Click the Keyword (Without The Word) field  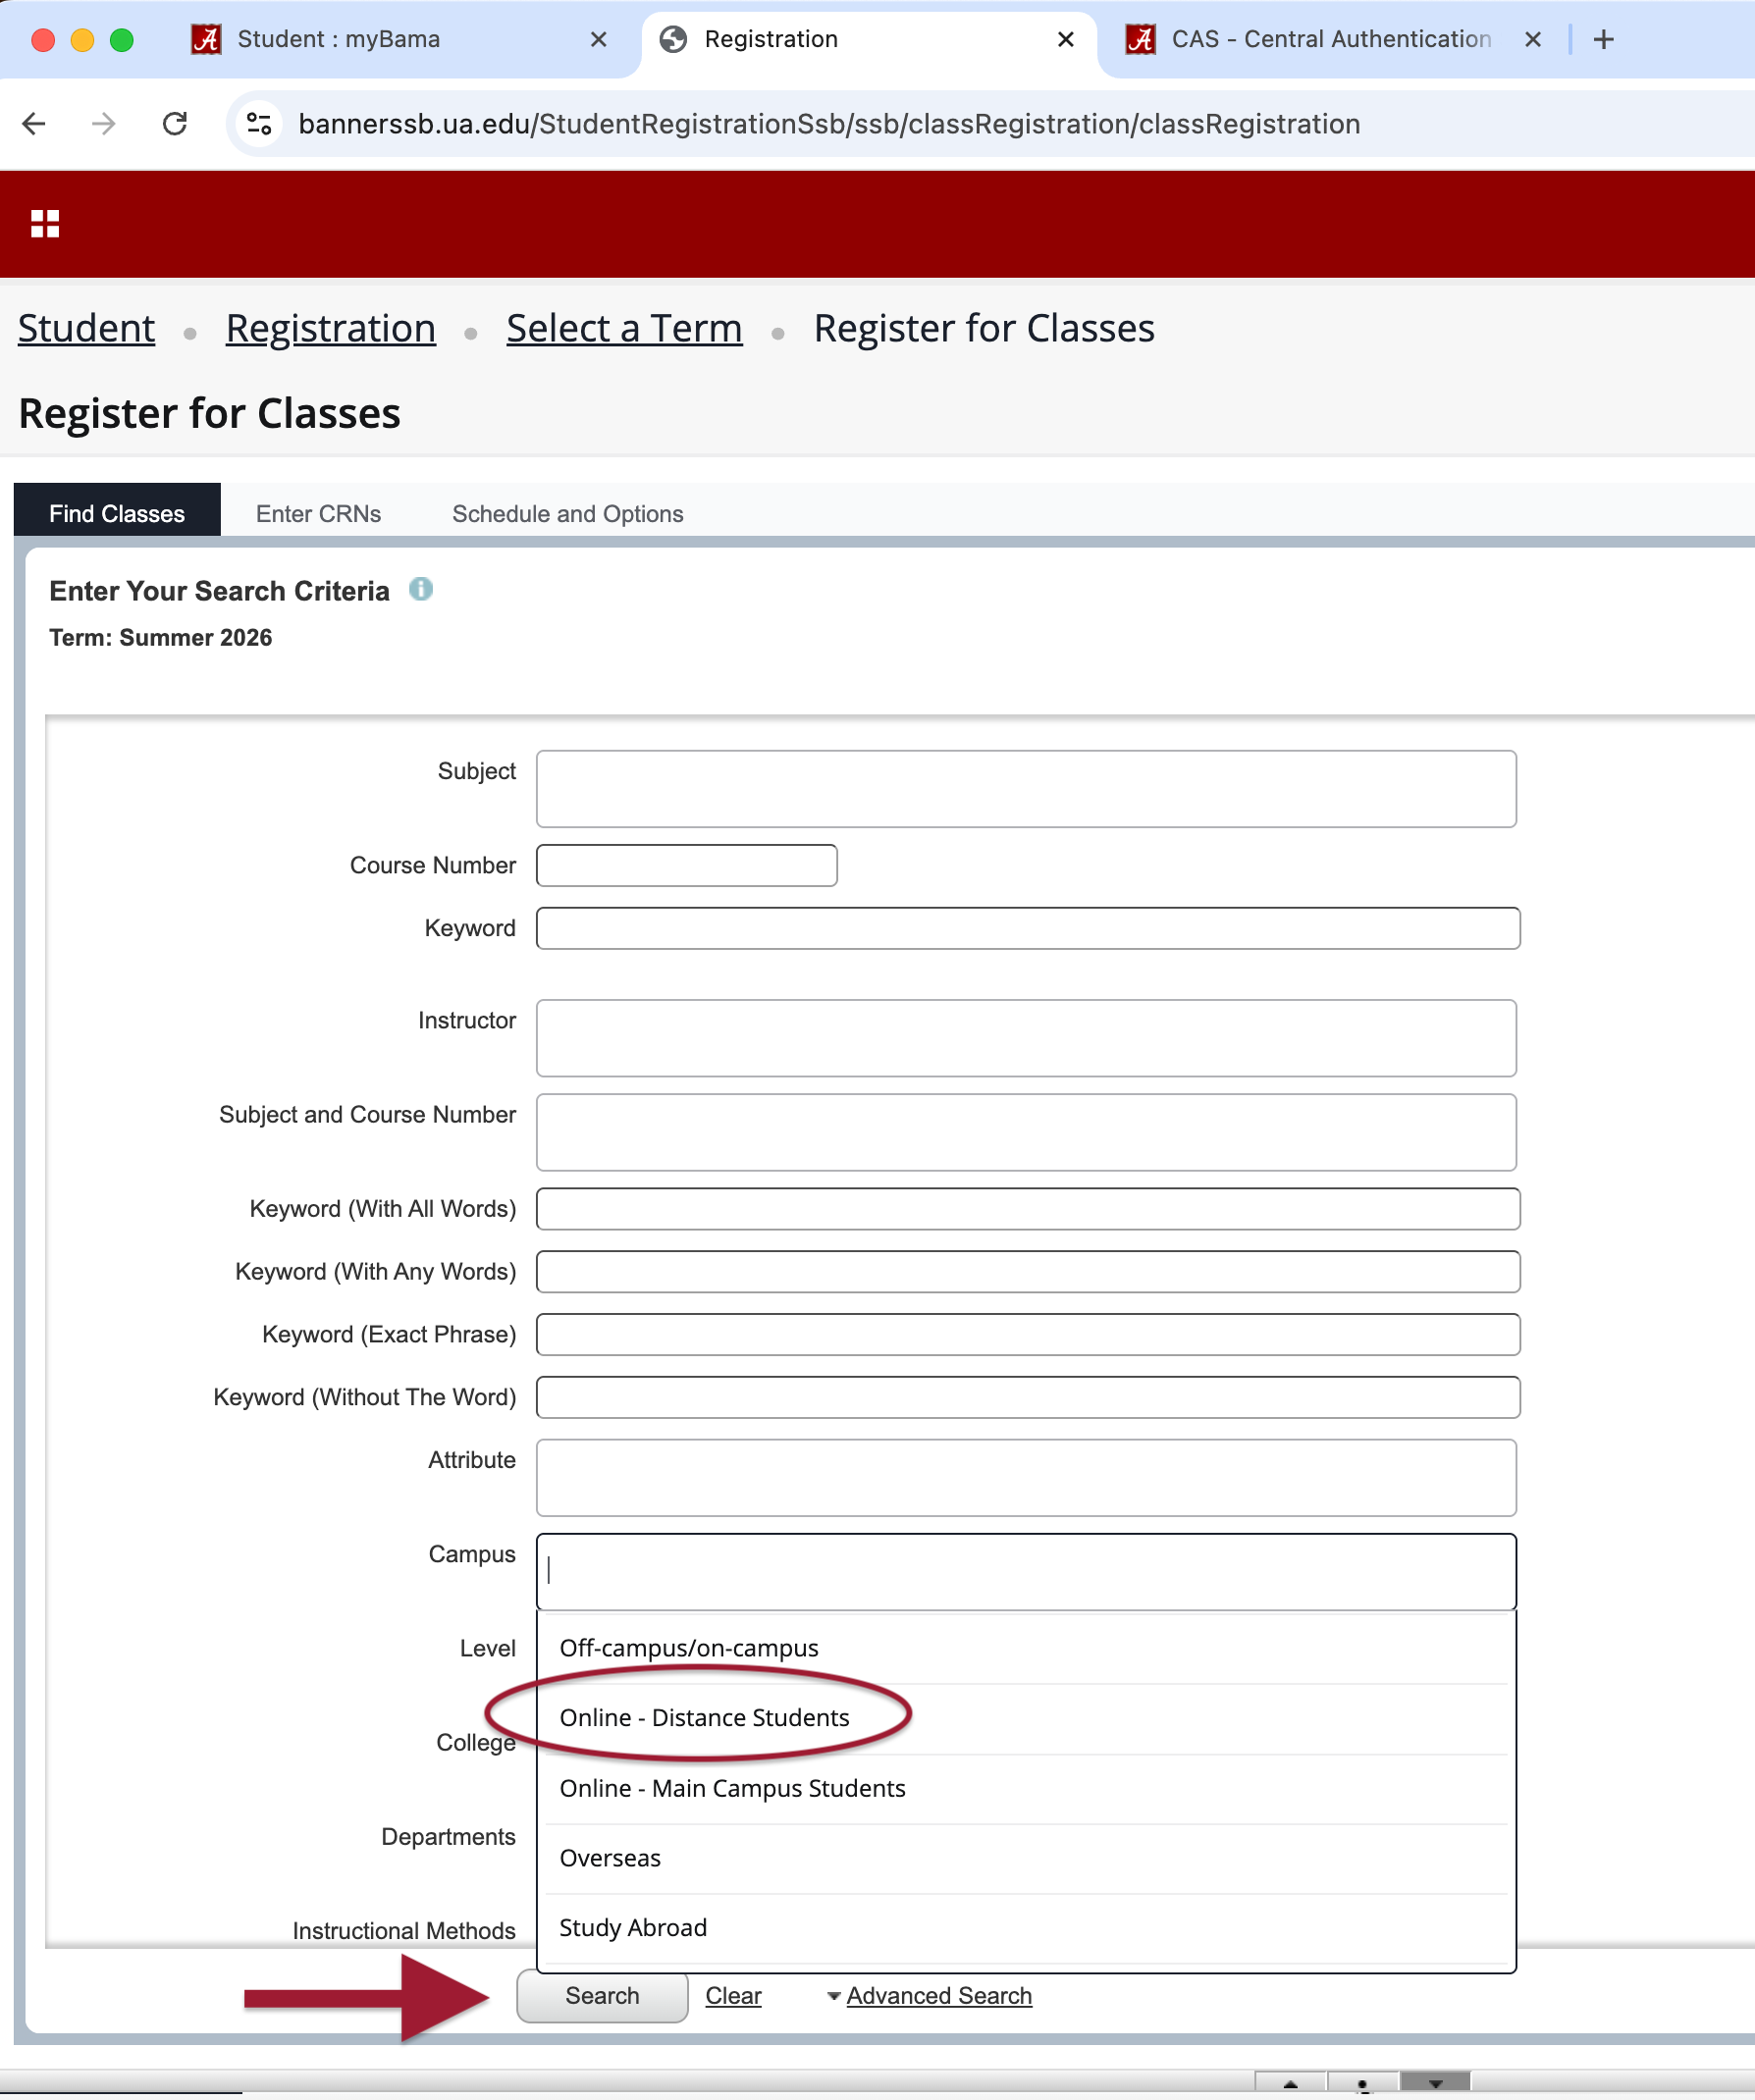pyautogui.click(x=1028, y=1399)
